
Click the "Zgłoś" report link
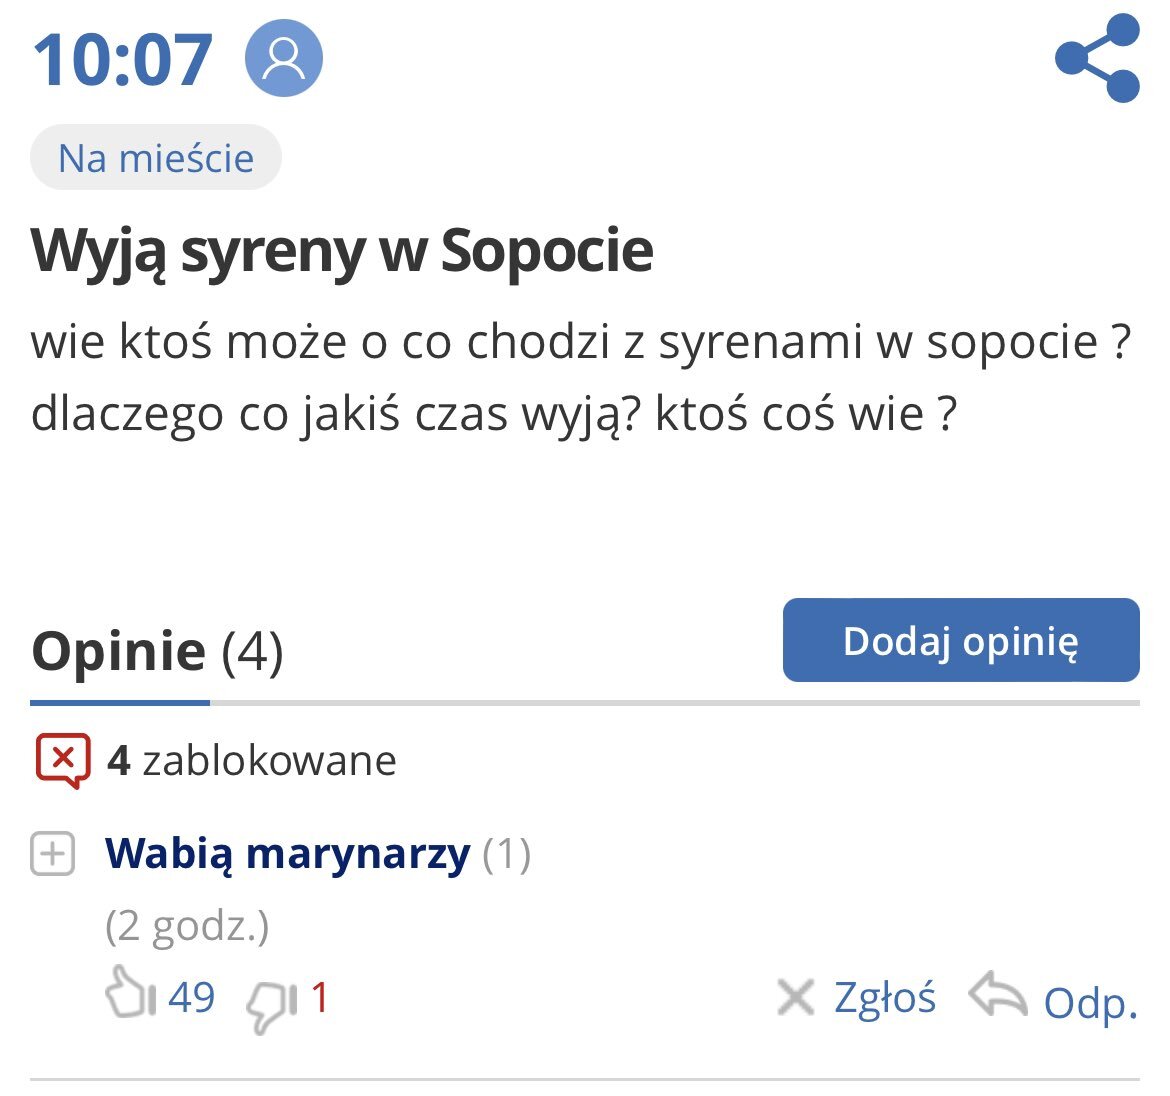885,997
